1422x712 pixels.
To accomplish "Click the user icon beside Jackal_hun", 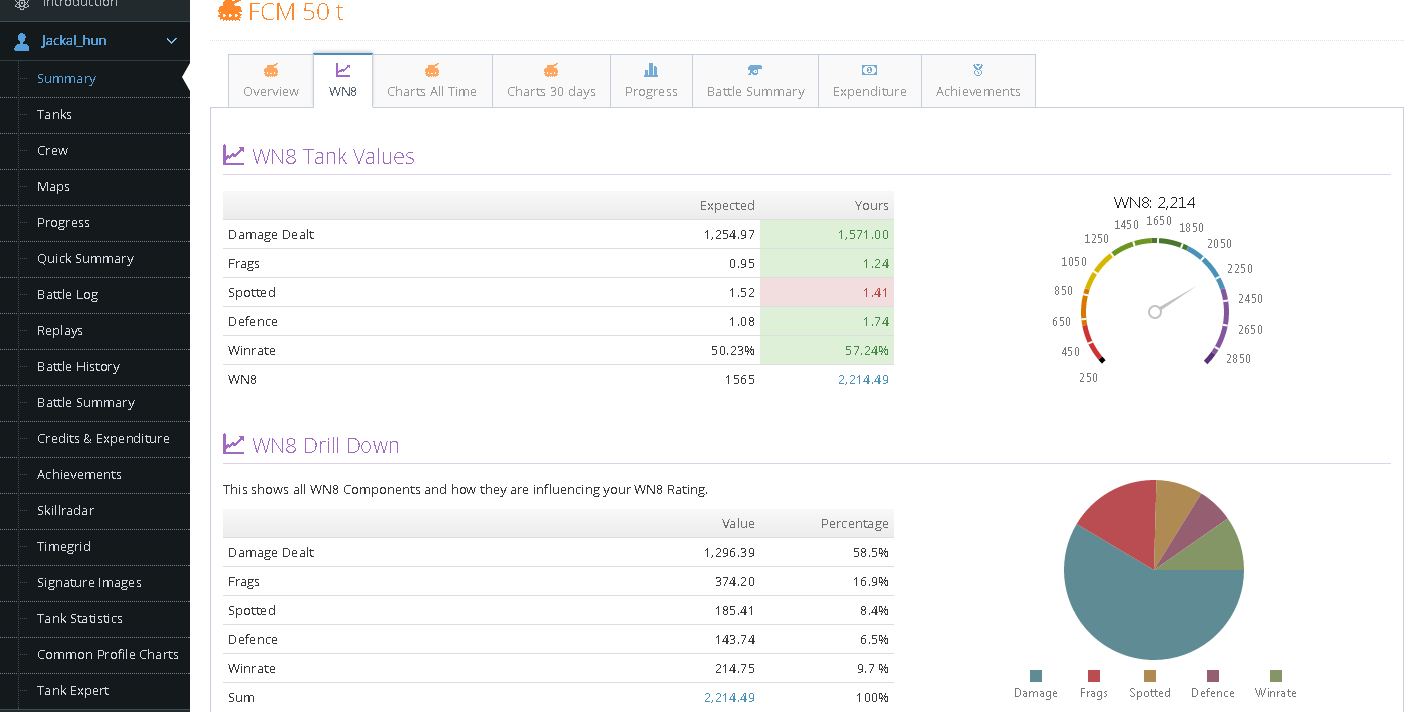I will 22,41.
